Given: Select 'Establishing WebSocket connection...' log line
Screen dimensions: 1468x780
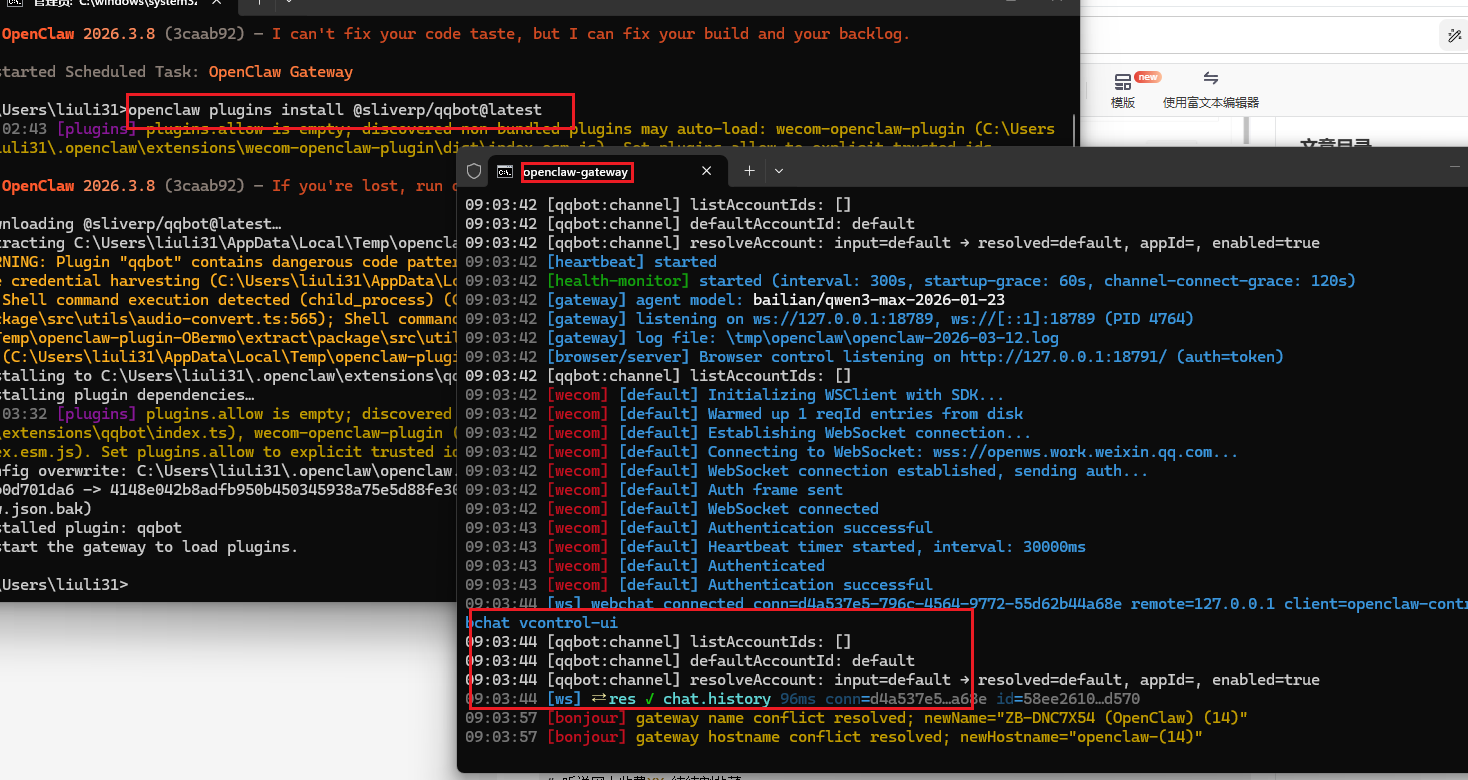Looking at the screenshot, I should [x=748, y=433].
